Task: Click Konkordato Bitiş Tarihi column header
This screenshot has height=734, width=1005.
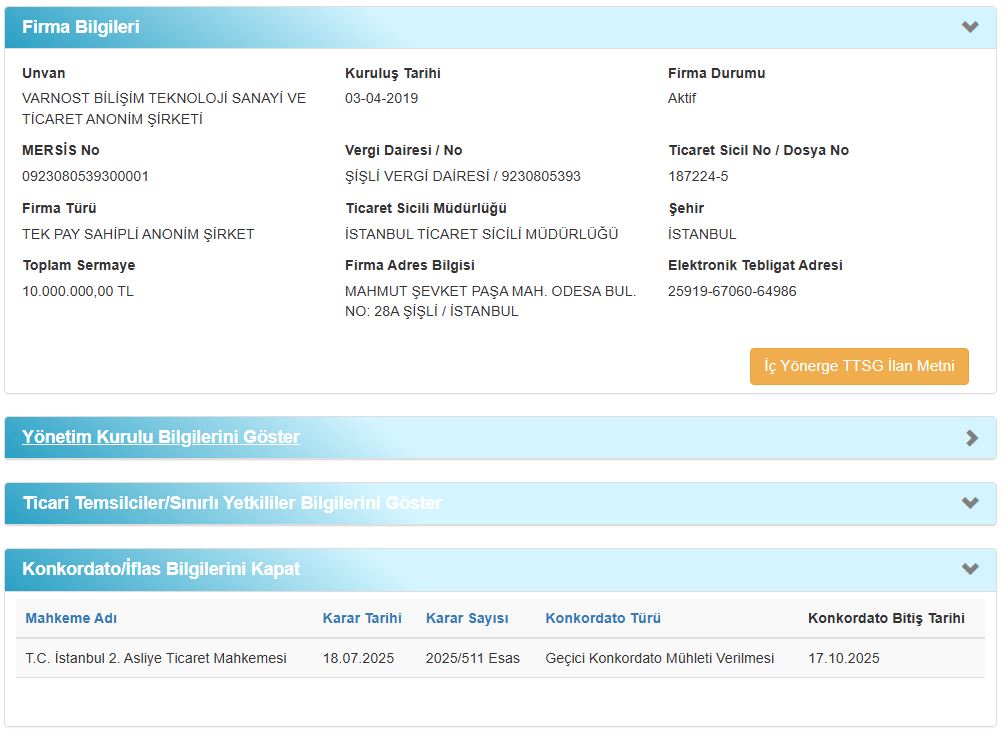Action: click(886, 618)
